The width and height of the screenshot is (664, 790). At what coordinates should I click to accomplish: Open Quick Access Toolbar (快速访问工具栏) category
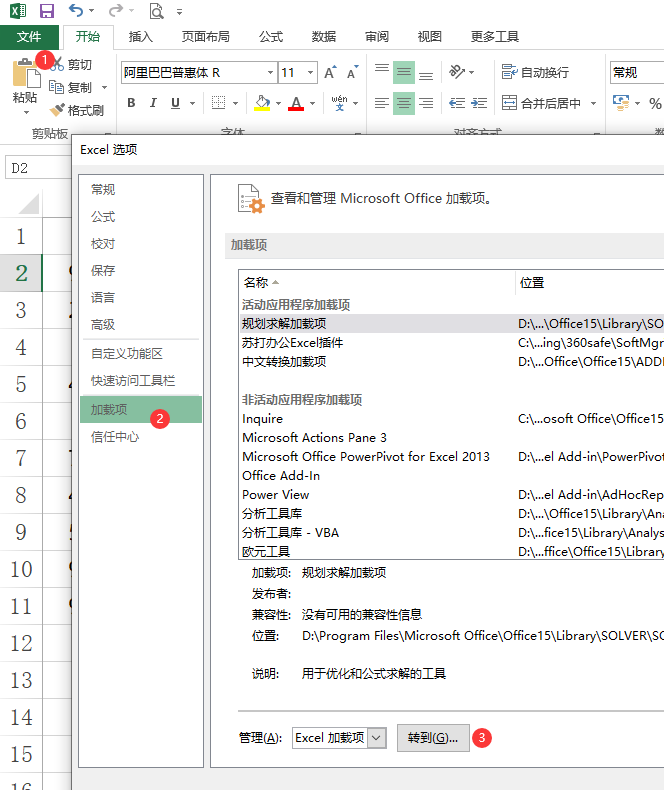click(141, 381)
